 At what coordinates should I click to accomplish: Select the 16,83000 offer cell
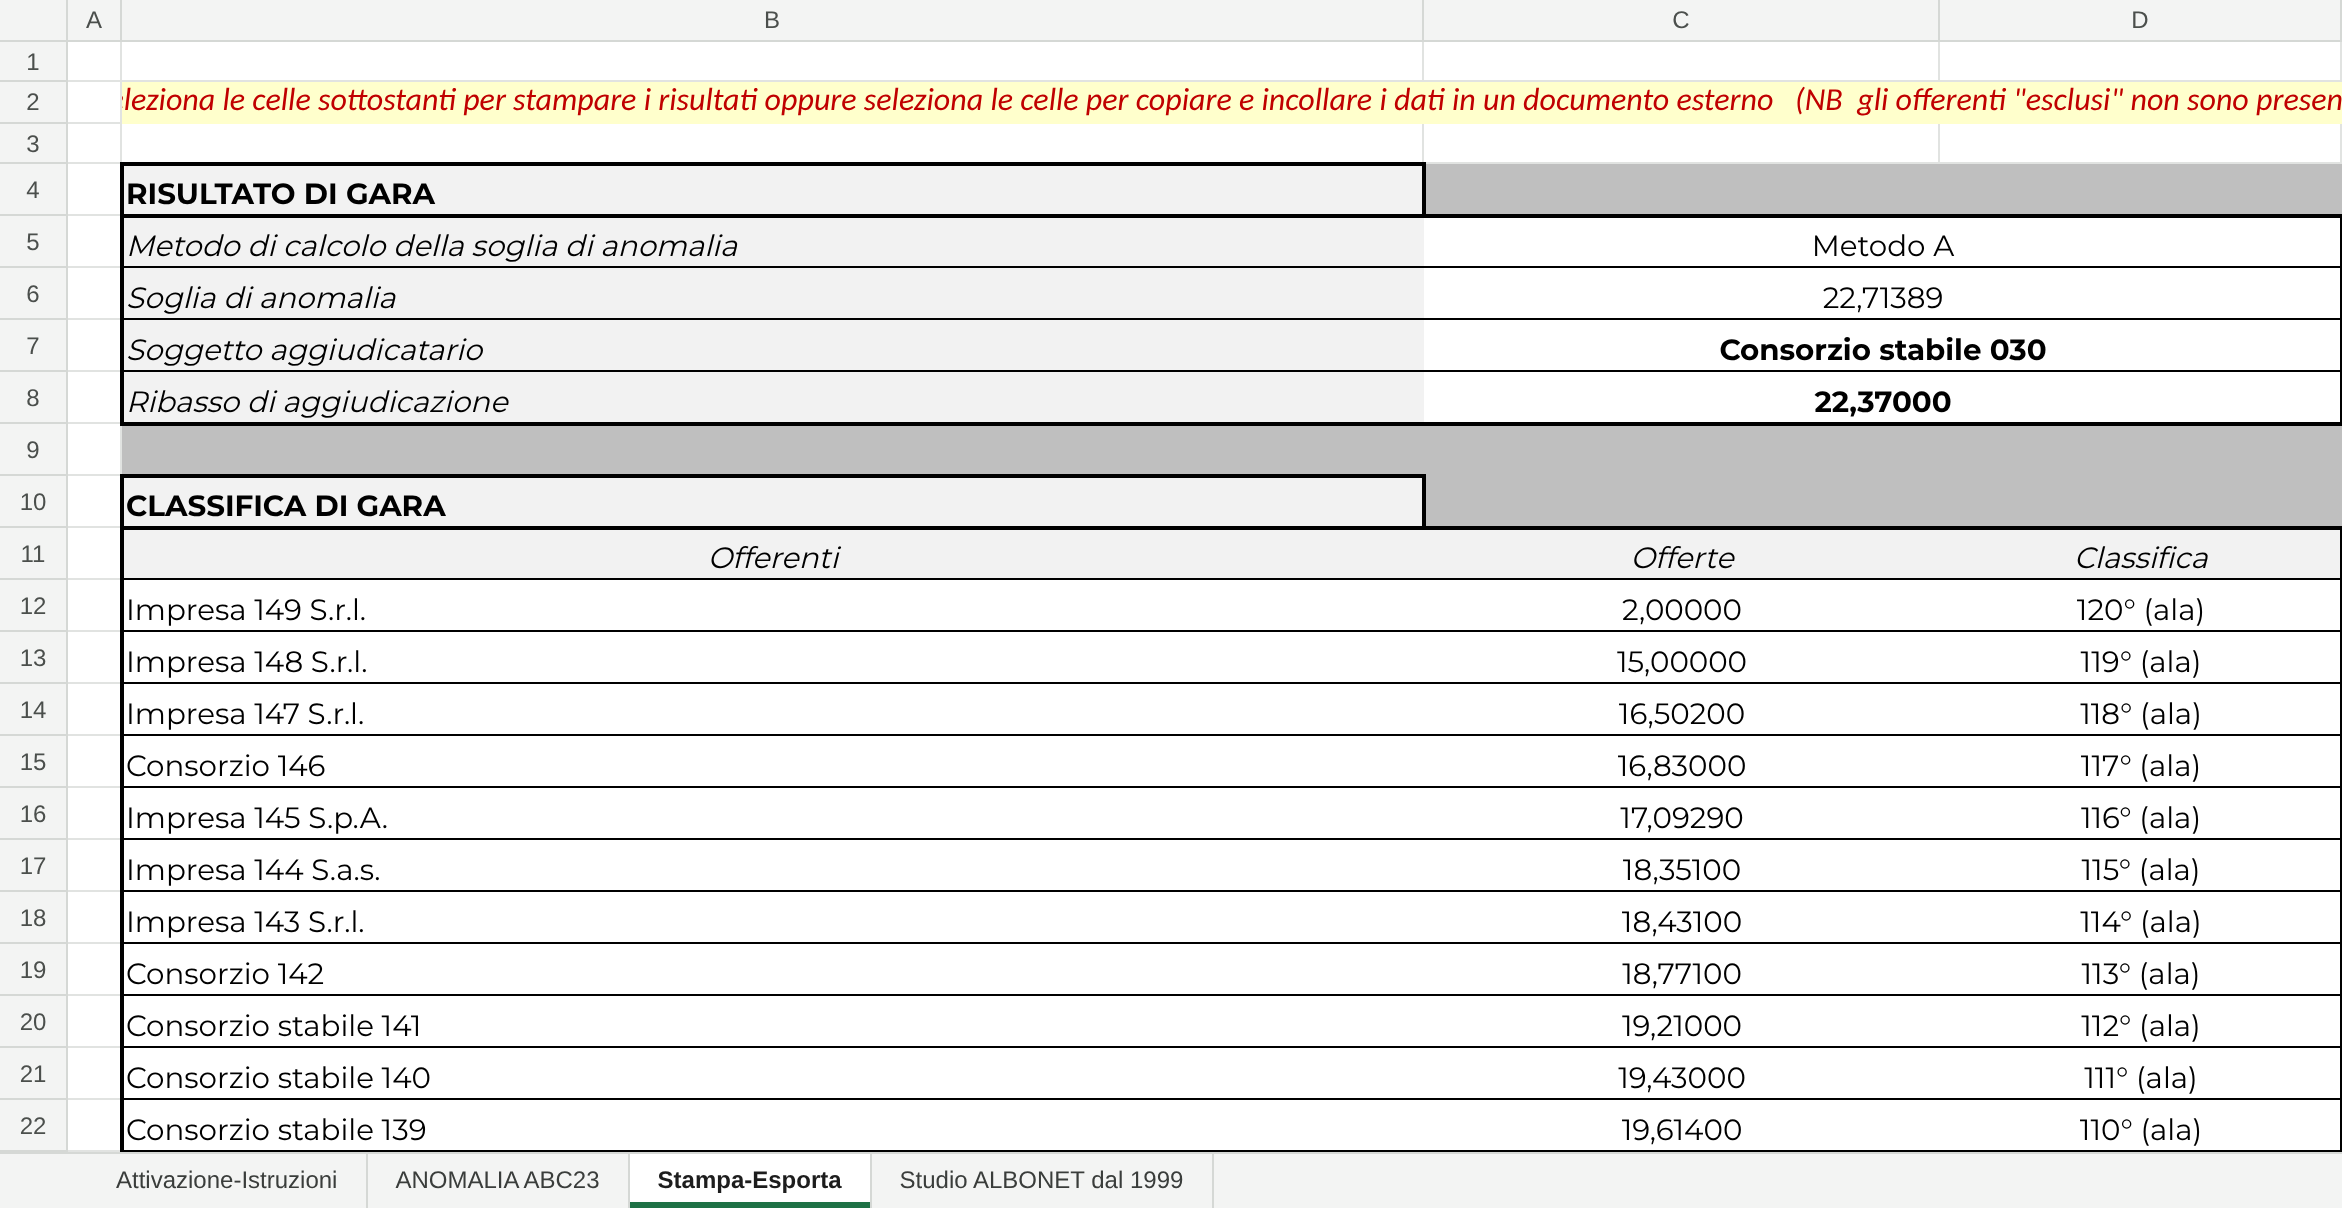(x=1681, y=764)
